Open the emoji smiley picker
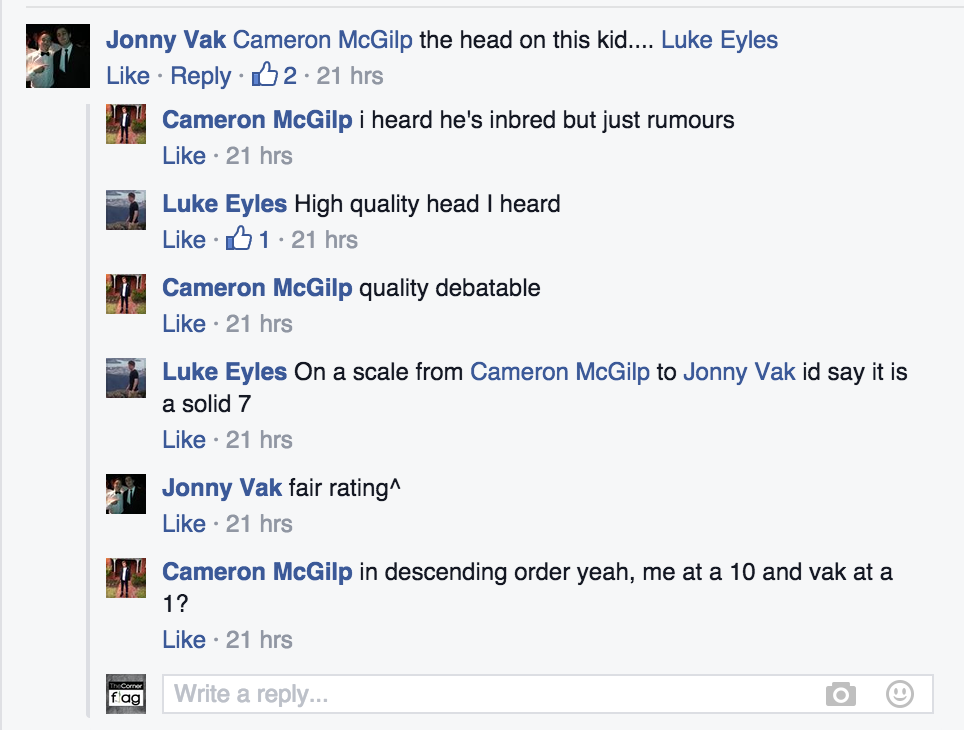 900,694
